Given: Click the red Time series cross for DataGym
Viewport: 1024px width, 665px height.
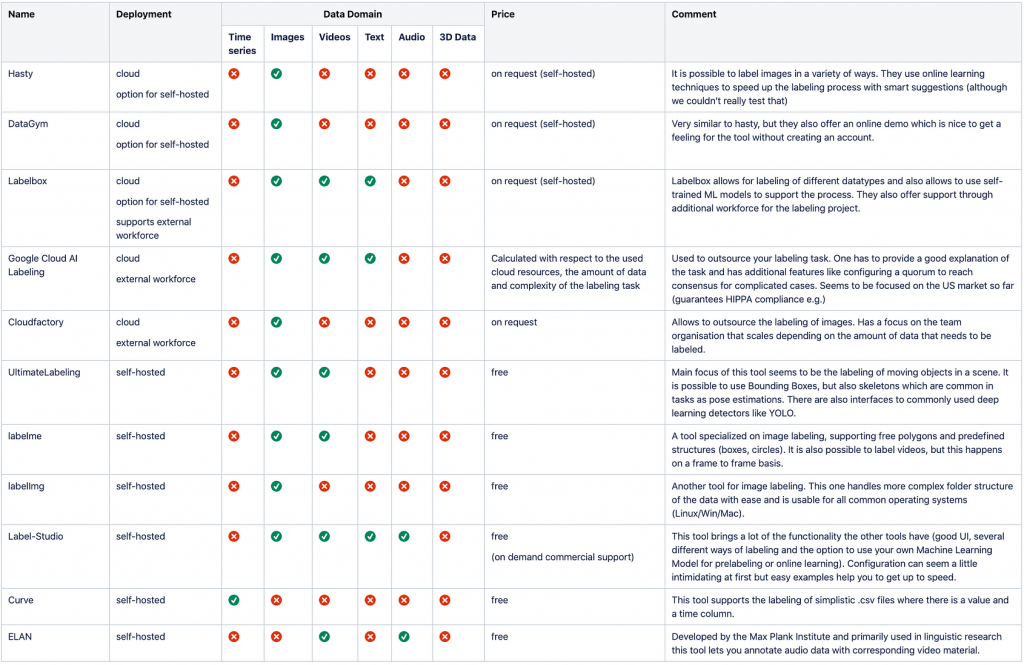Looking at the screenshot, I should coord(234,124).
